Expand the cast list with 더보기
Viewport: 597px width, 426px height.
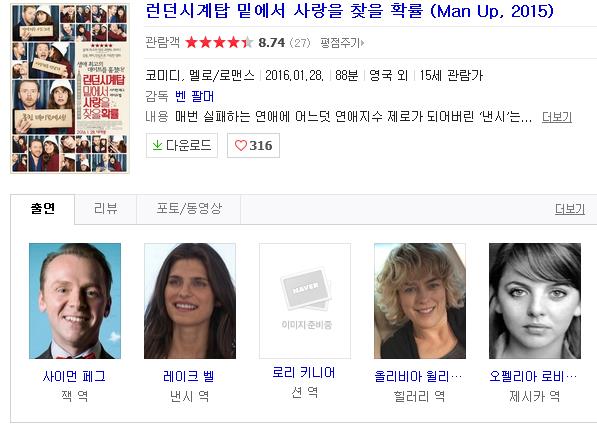click(570, 209)
